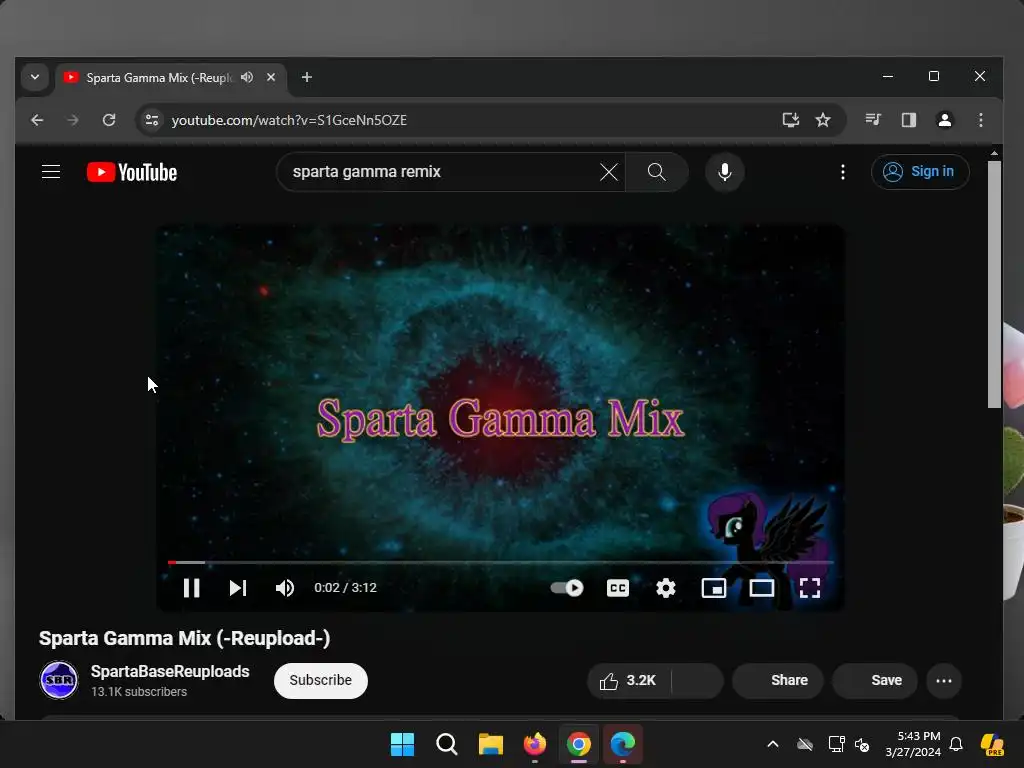Dislike this video

(697, 680)
